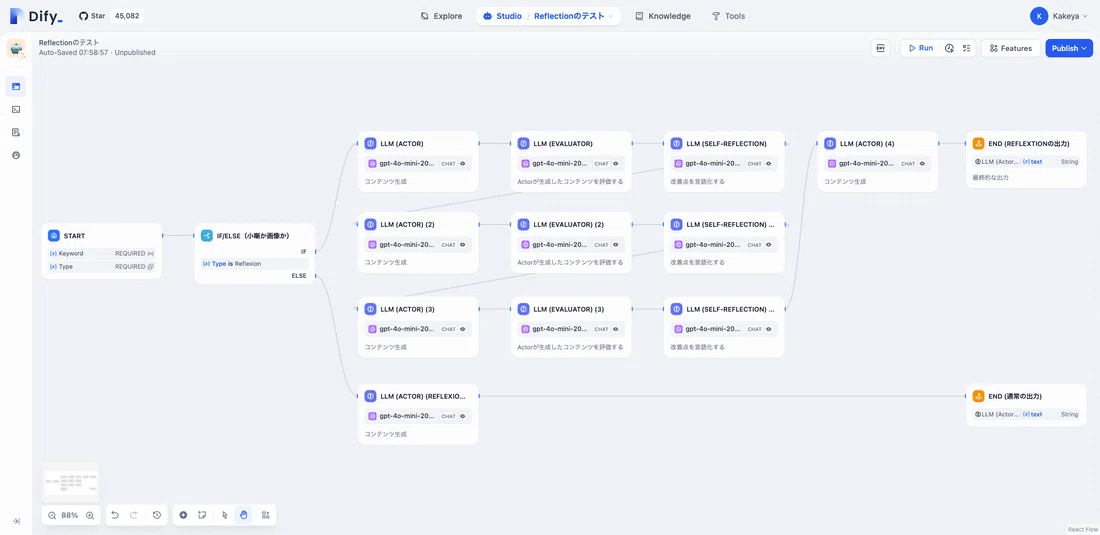Image resolution: width=1100 pixels, height=535 pixels.
Task: Select the LLM (SELF-REFLECTION) third row node
Action: [x=724, y=327]
